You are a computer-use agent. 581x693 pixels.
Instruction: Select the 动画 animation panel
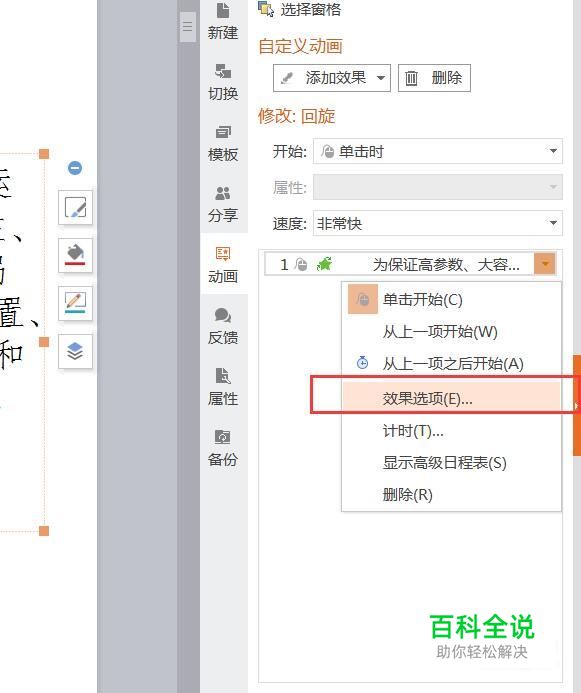pyautogui.click(x=223, y=265)
